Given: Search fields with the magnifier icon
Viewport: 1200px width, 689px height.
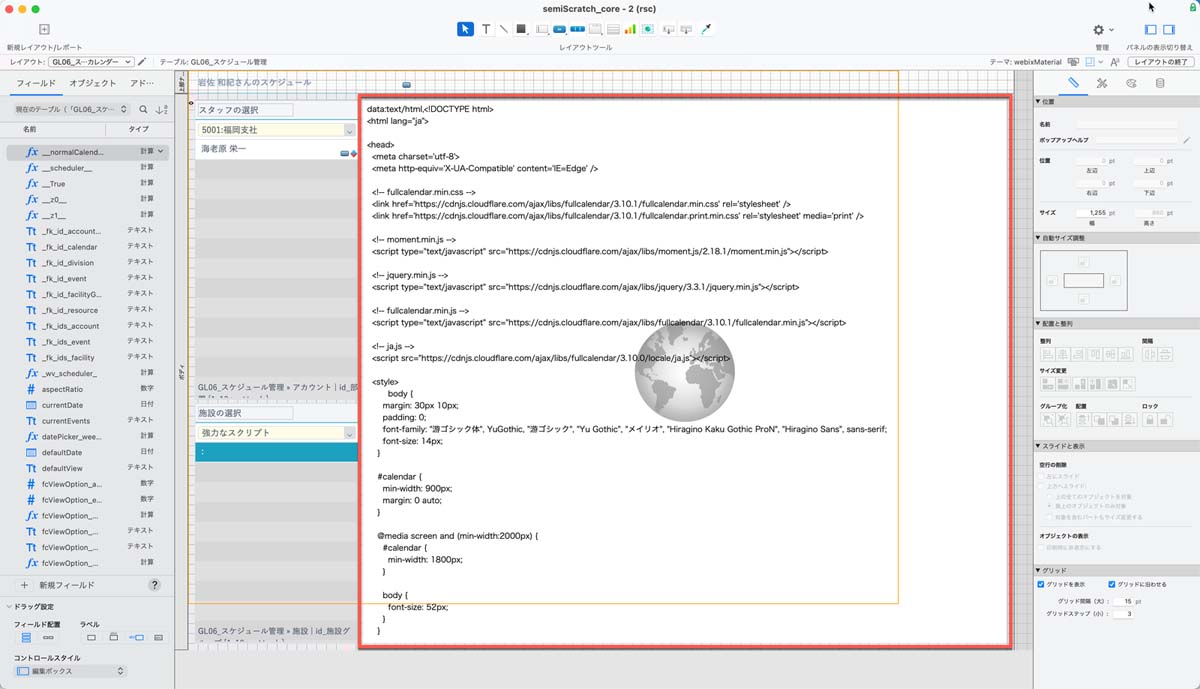Looking at the screenshot, I should 144,109.
